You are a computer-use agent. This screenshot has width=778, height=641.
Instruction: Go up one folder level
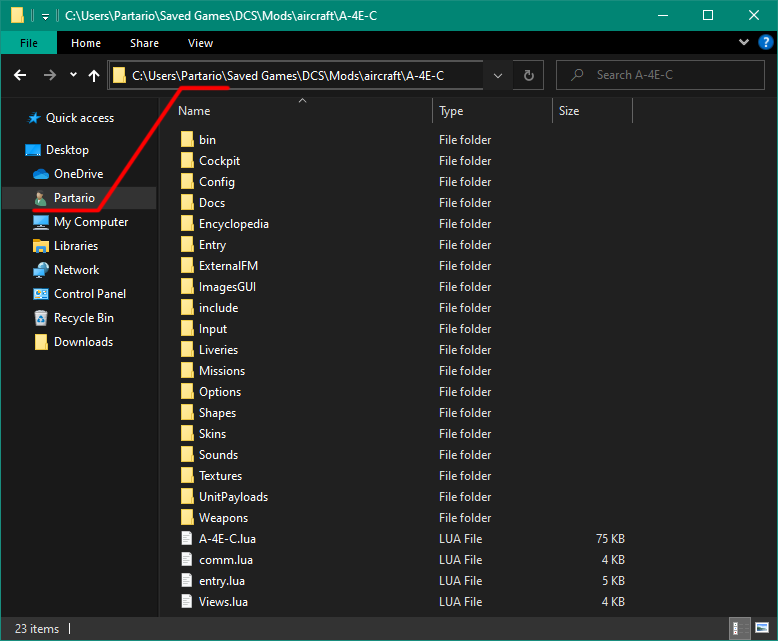pos(94,75)
